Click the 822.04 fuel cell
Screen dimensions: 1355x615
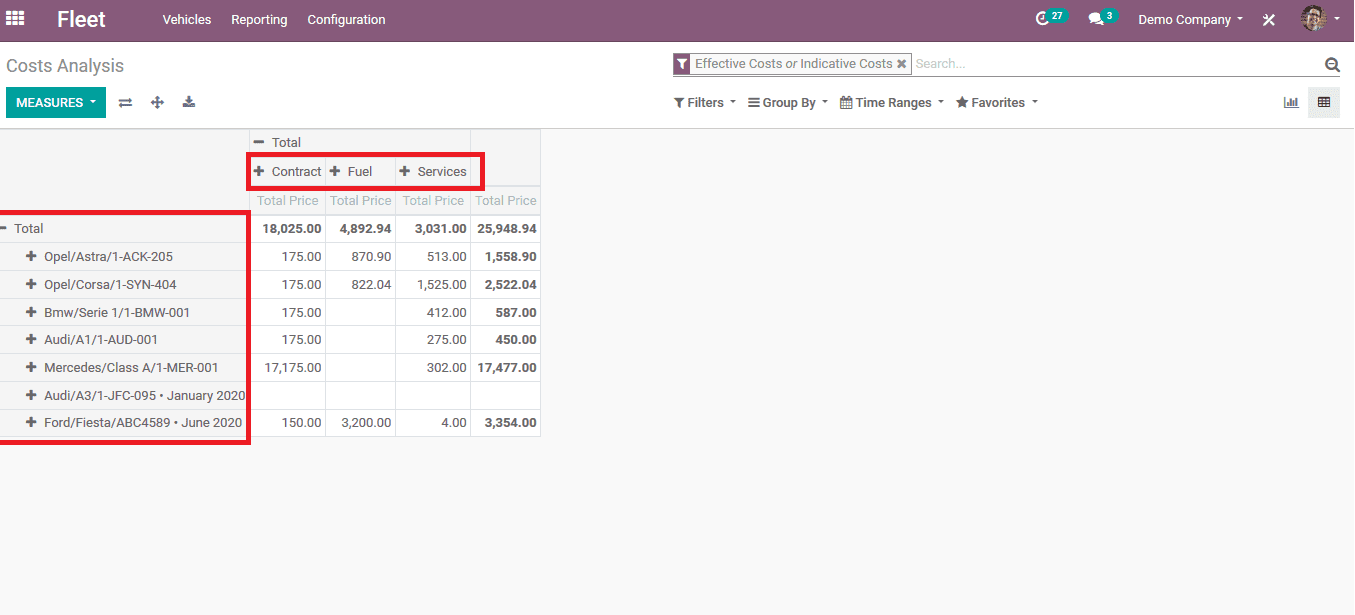click(360, 285)
